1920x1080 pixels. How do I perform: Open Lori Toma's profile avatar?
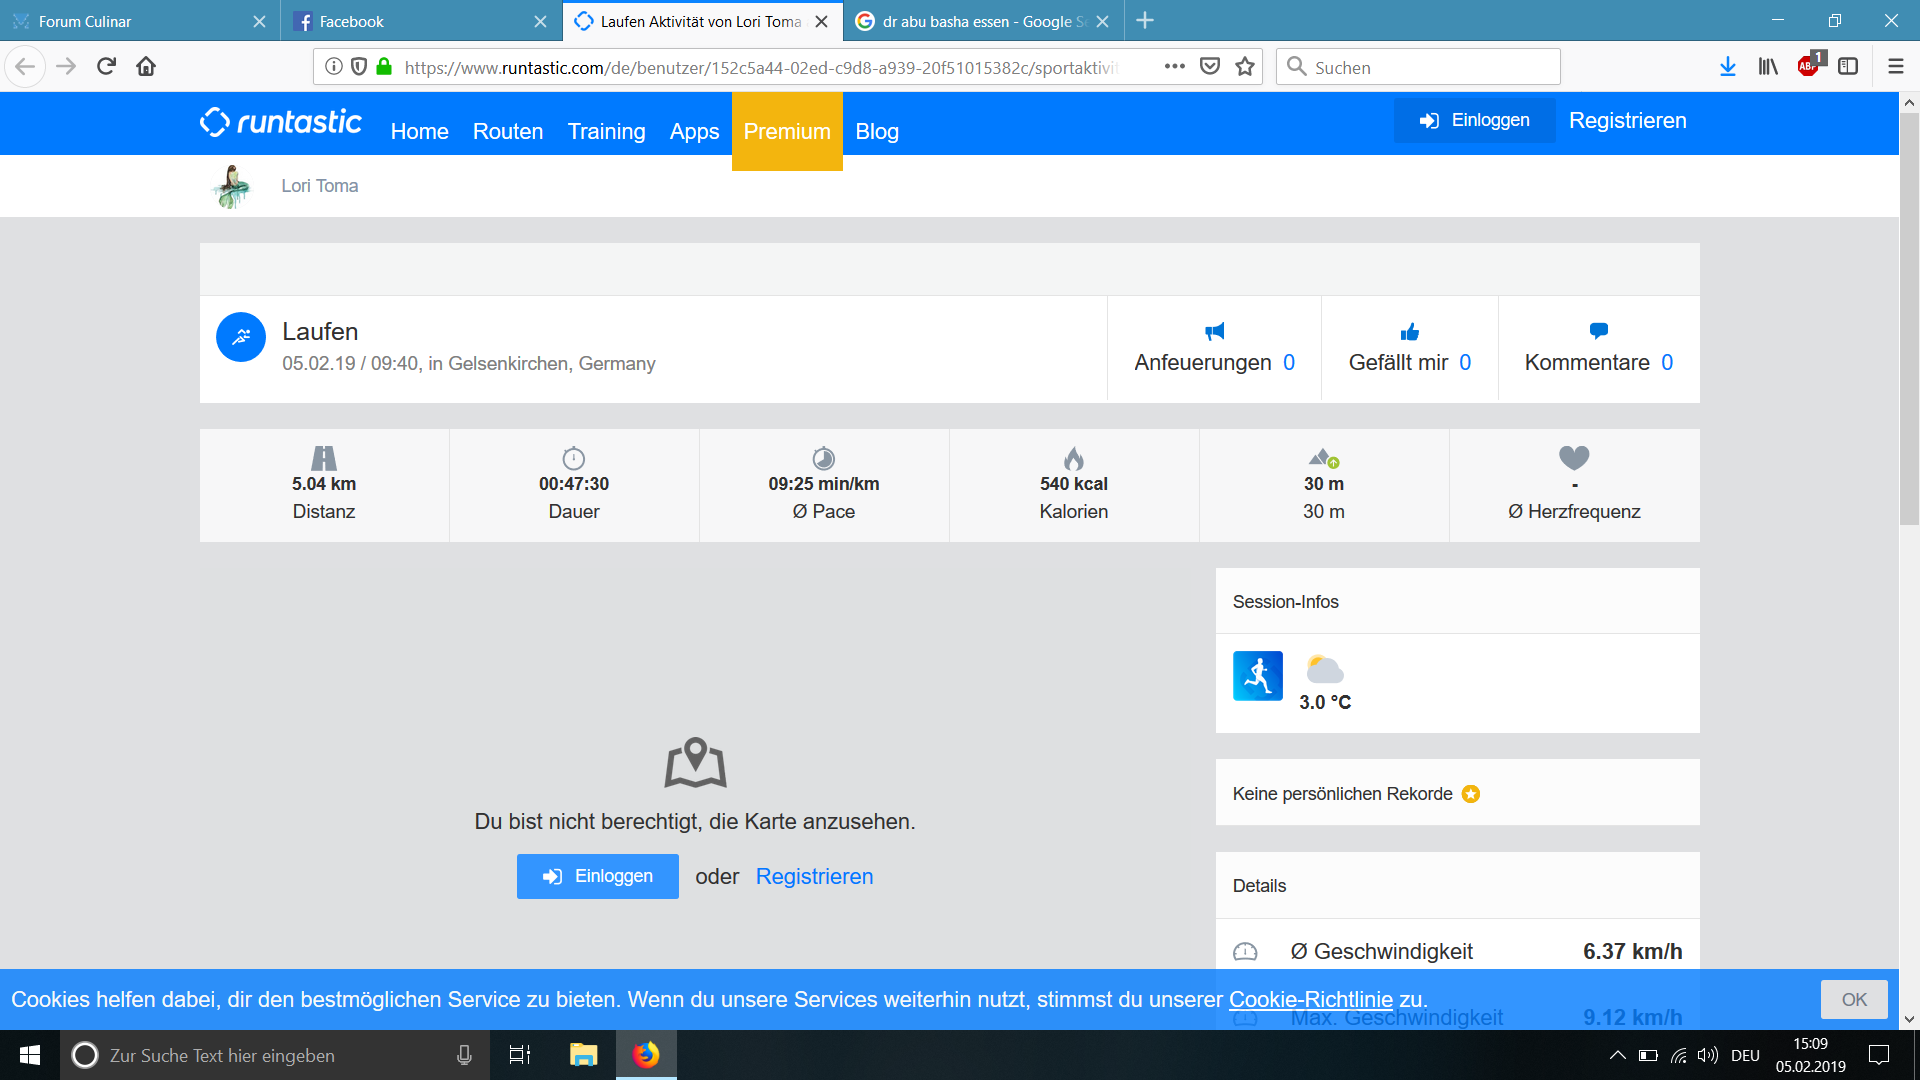(232, 186)
